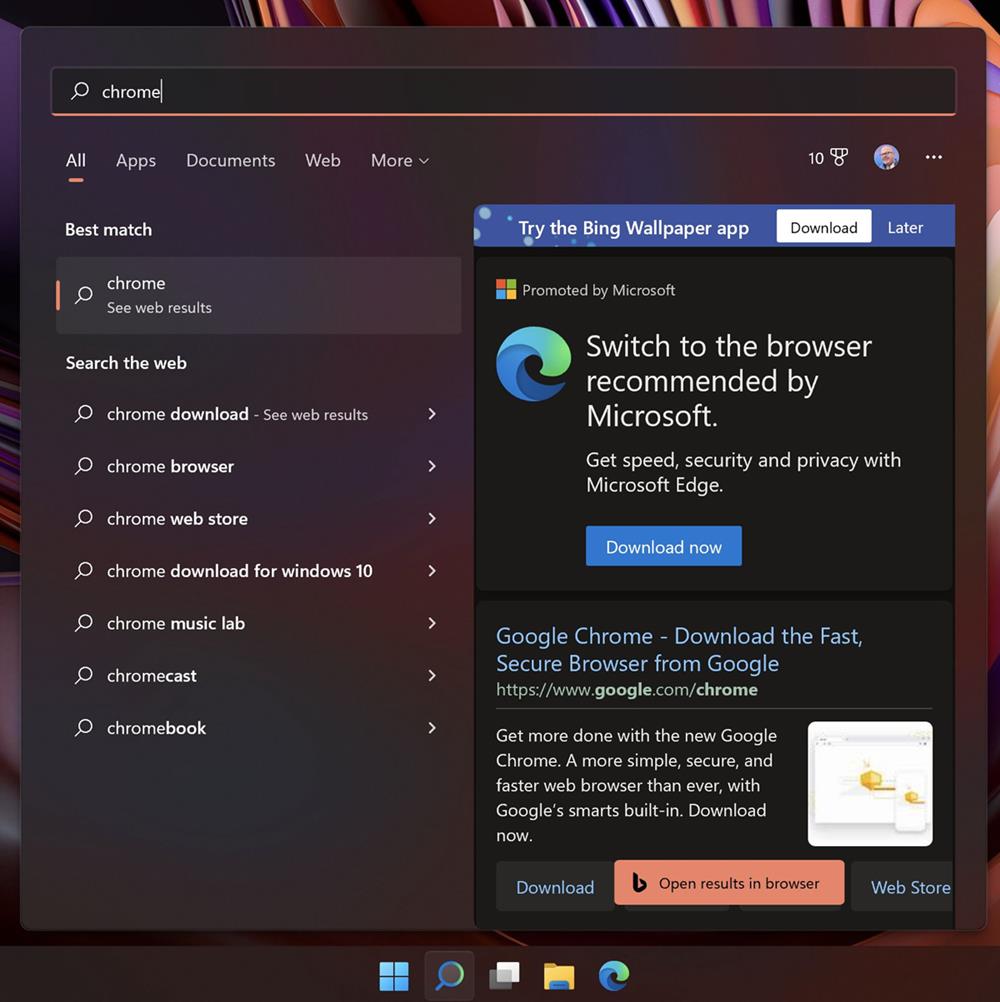Dismiss the Bing Wallpaper banner with Later
The image size is (1000, 1002).
904,227
